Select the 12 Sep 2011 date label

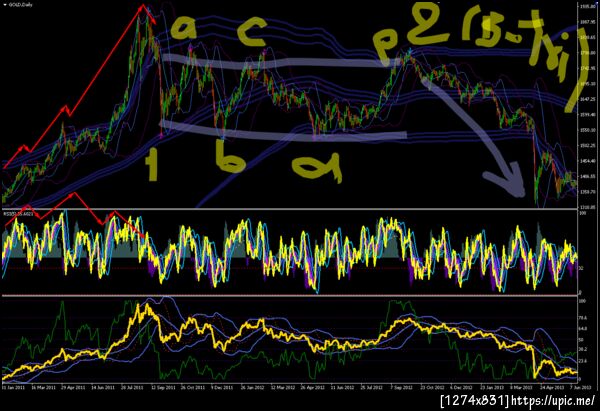point(163,388)
